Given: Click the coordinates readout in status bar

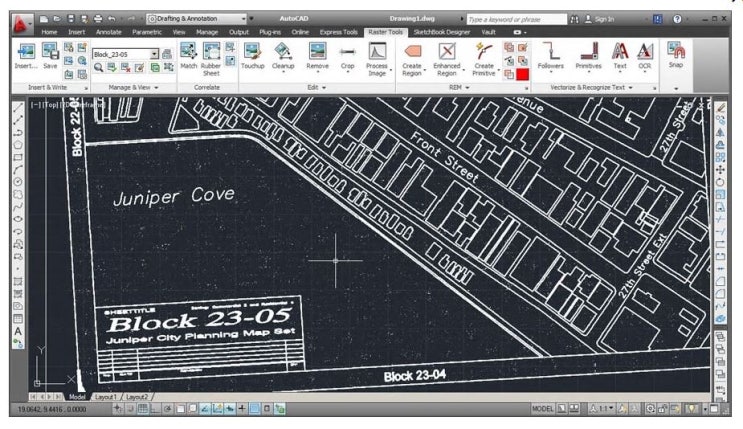Looking at the screenshot, I should click(x=52, y=409).
